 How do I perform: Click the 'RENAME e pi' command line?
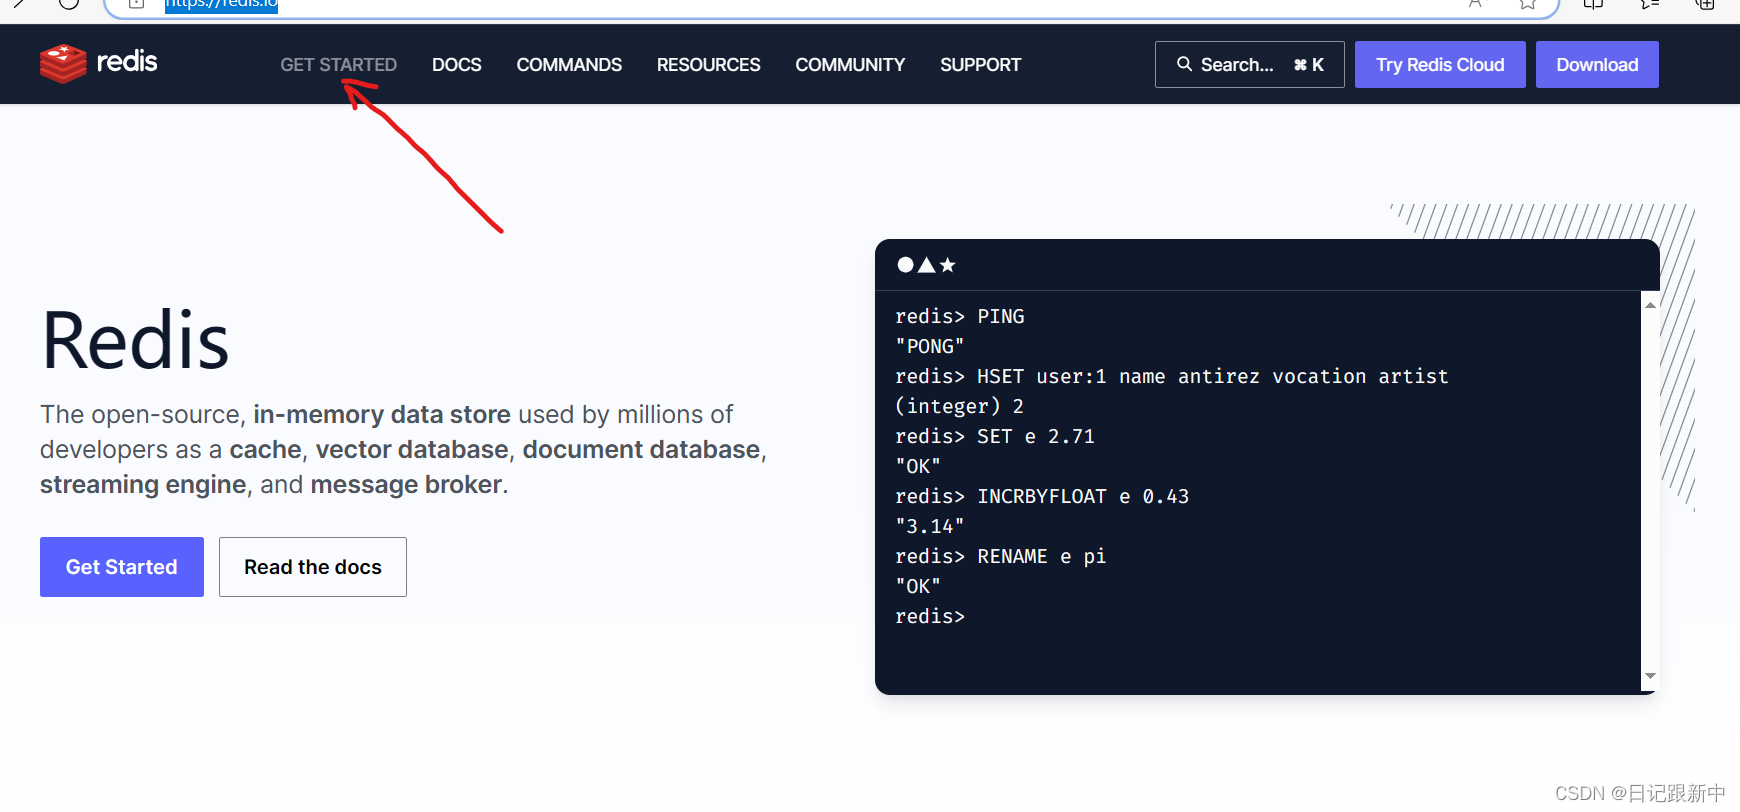point(1001,557)
